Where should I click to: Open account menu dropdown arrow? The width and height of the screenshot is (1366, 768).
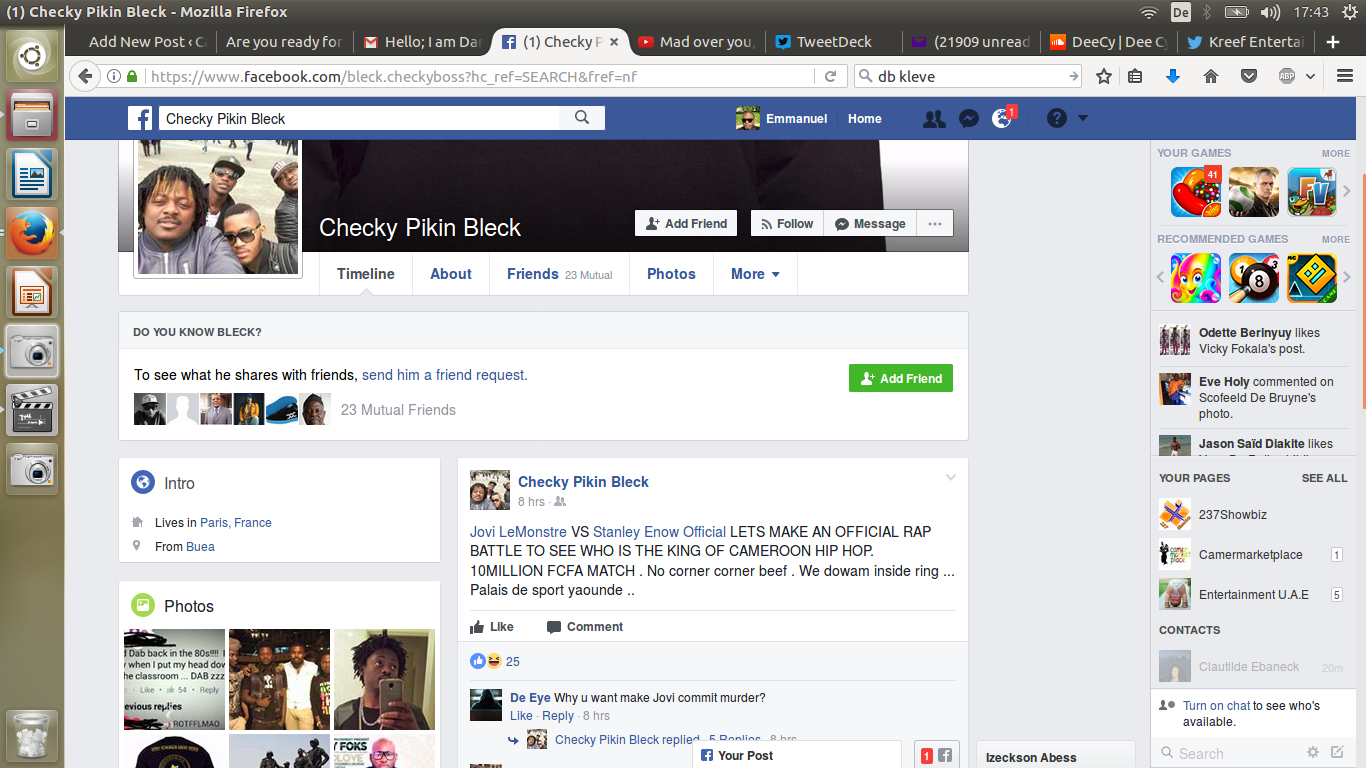pos(1082,118)
